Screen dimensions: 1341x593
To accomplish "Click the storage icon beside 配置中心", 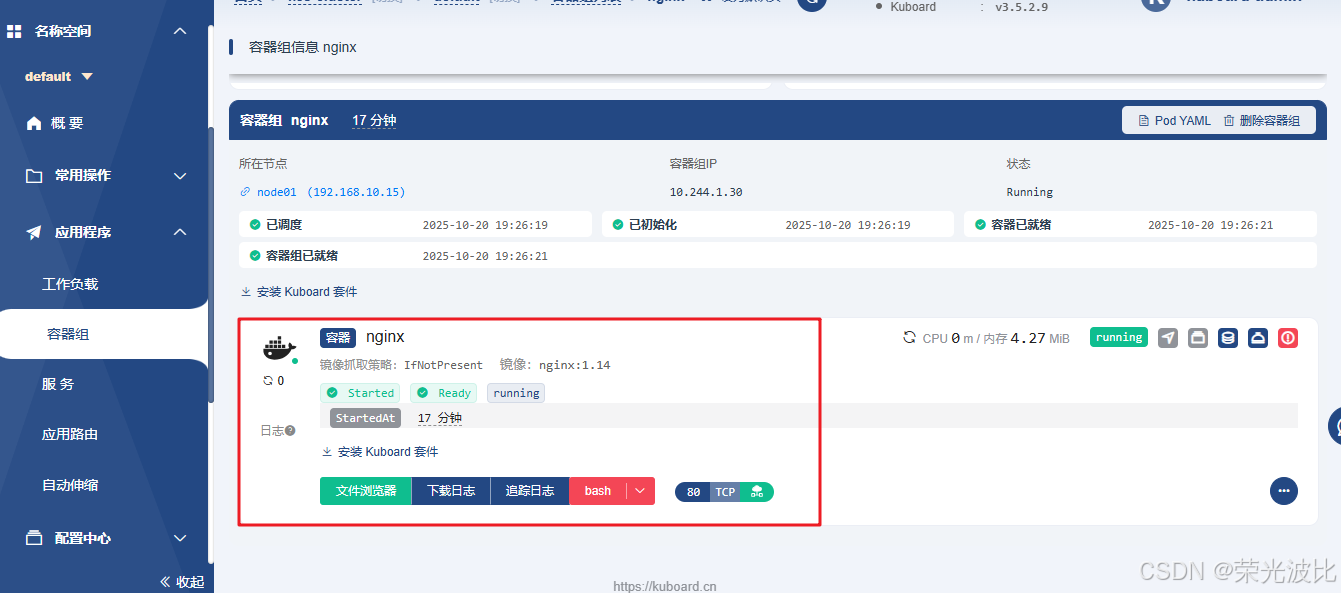I will click(34, 538).
